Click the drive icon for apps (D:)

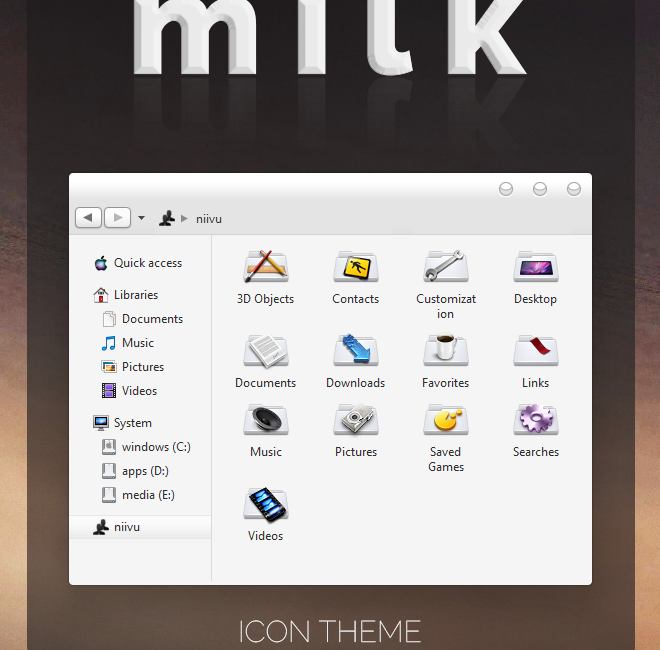pyautogui.click(x=109, y=471)
